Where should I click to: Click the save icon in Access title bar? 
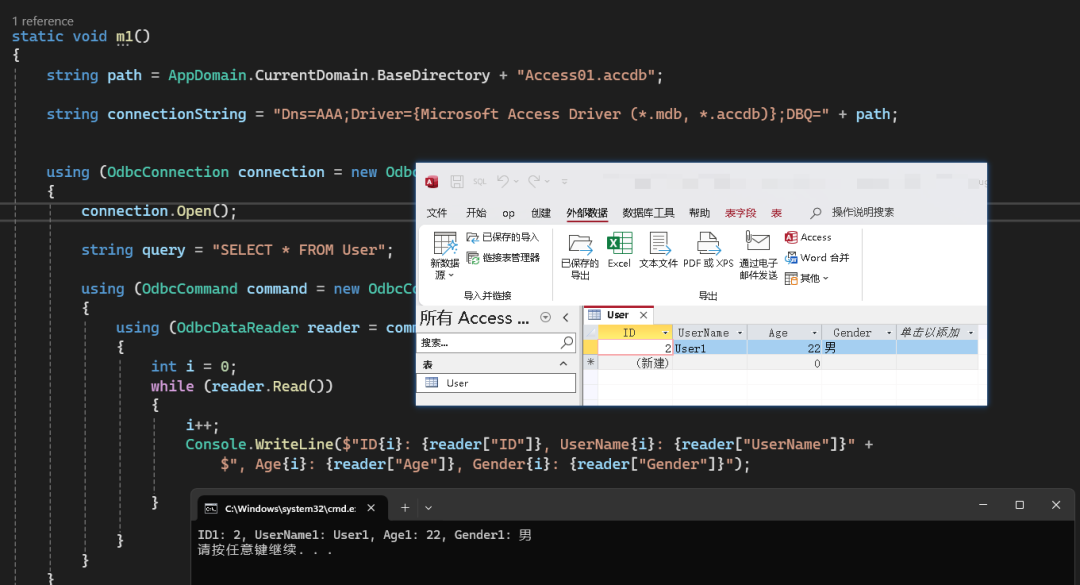[456, 182]
